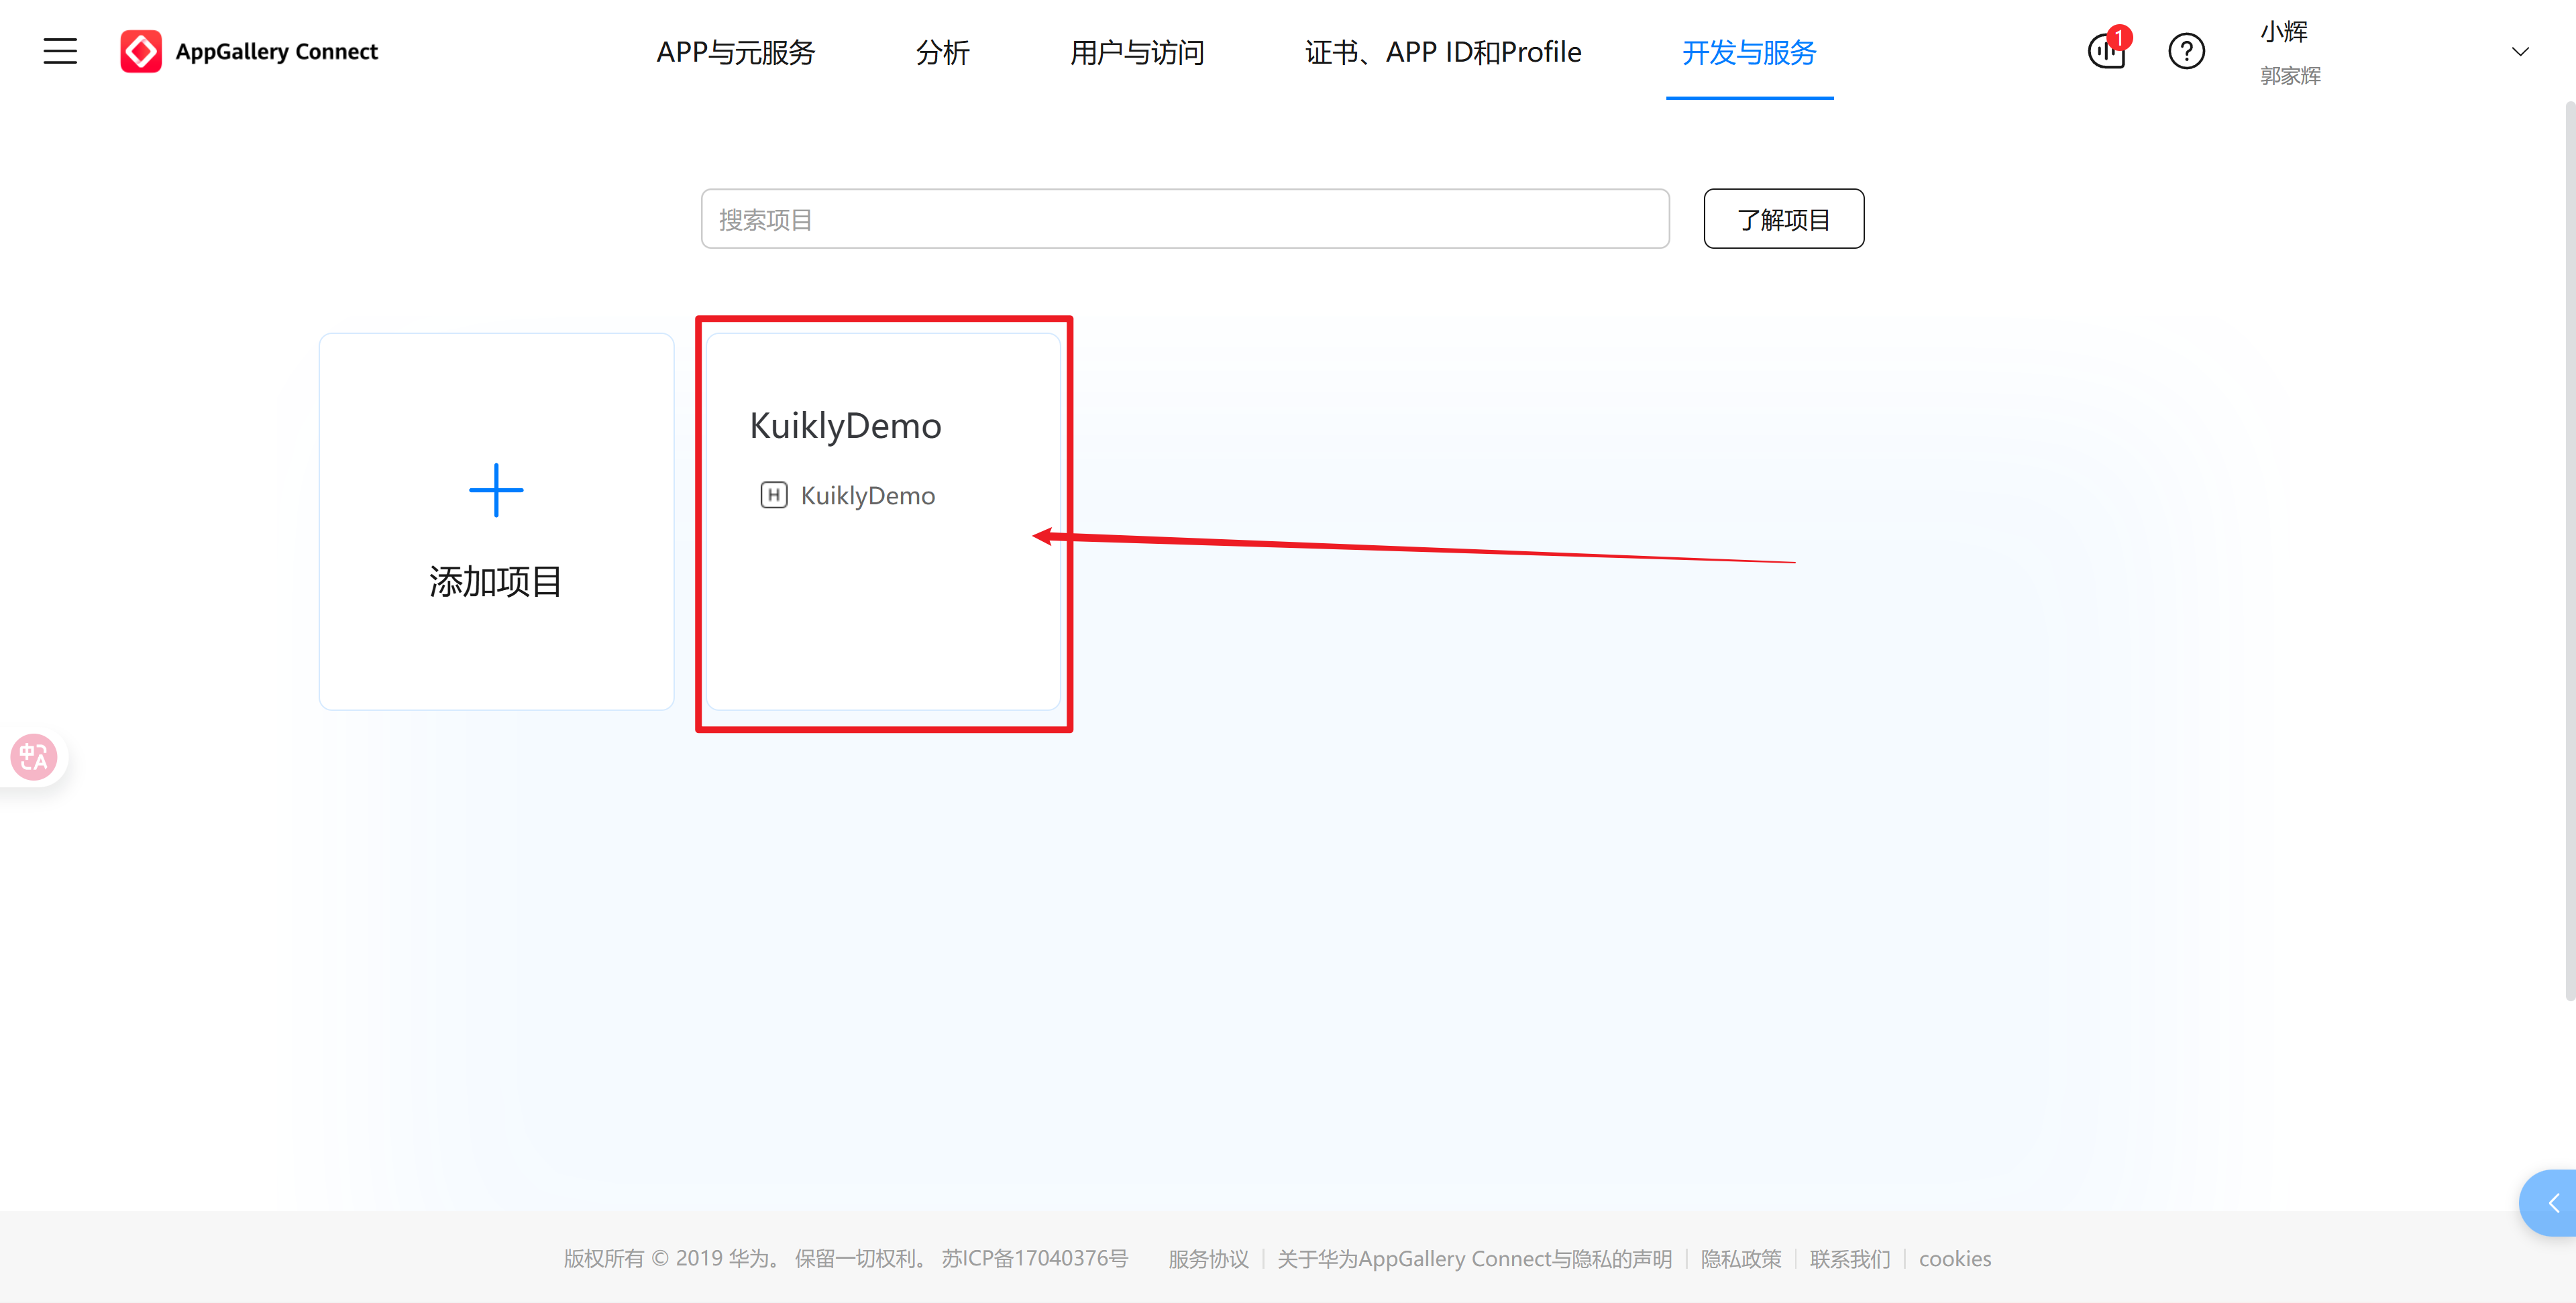Open the help question mark icon
Viewport: 2576px width, 1303px height.
tap(2187, 52)
